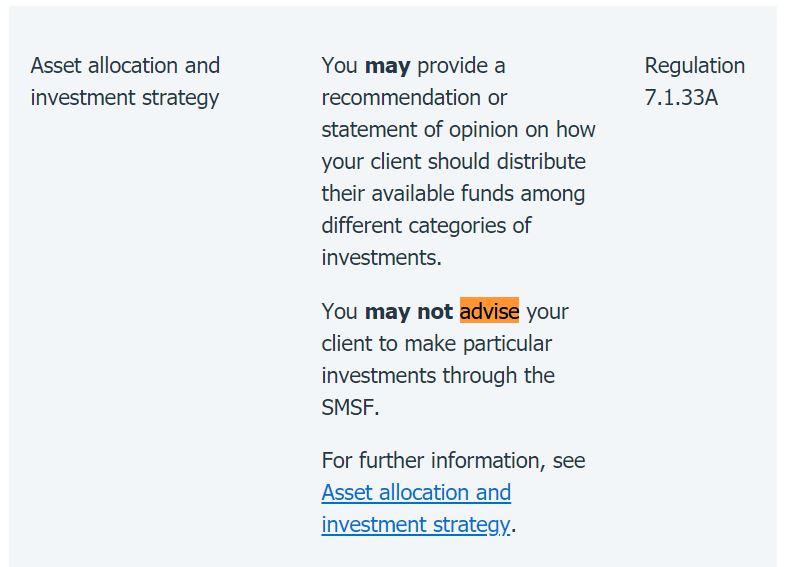
Task: Click the number 7.1.33A in right column
Action: tap(681, 98)
